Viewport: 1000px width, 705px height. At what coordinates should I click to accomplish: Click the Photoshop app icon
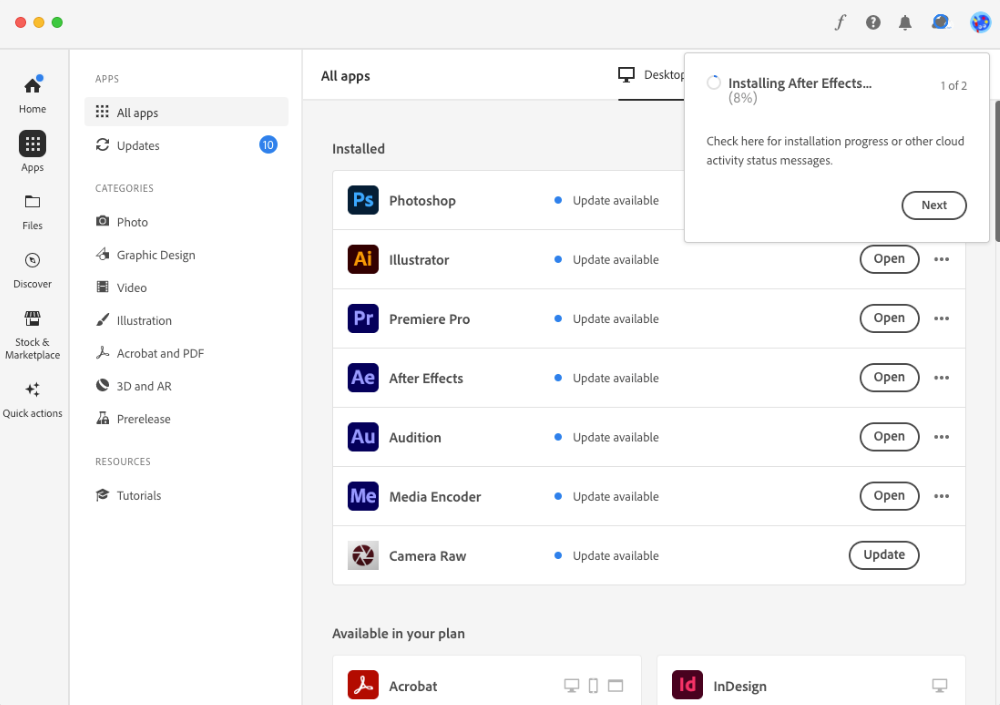(x=363, y=200)
